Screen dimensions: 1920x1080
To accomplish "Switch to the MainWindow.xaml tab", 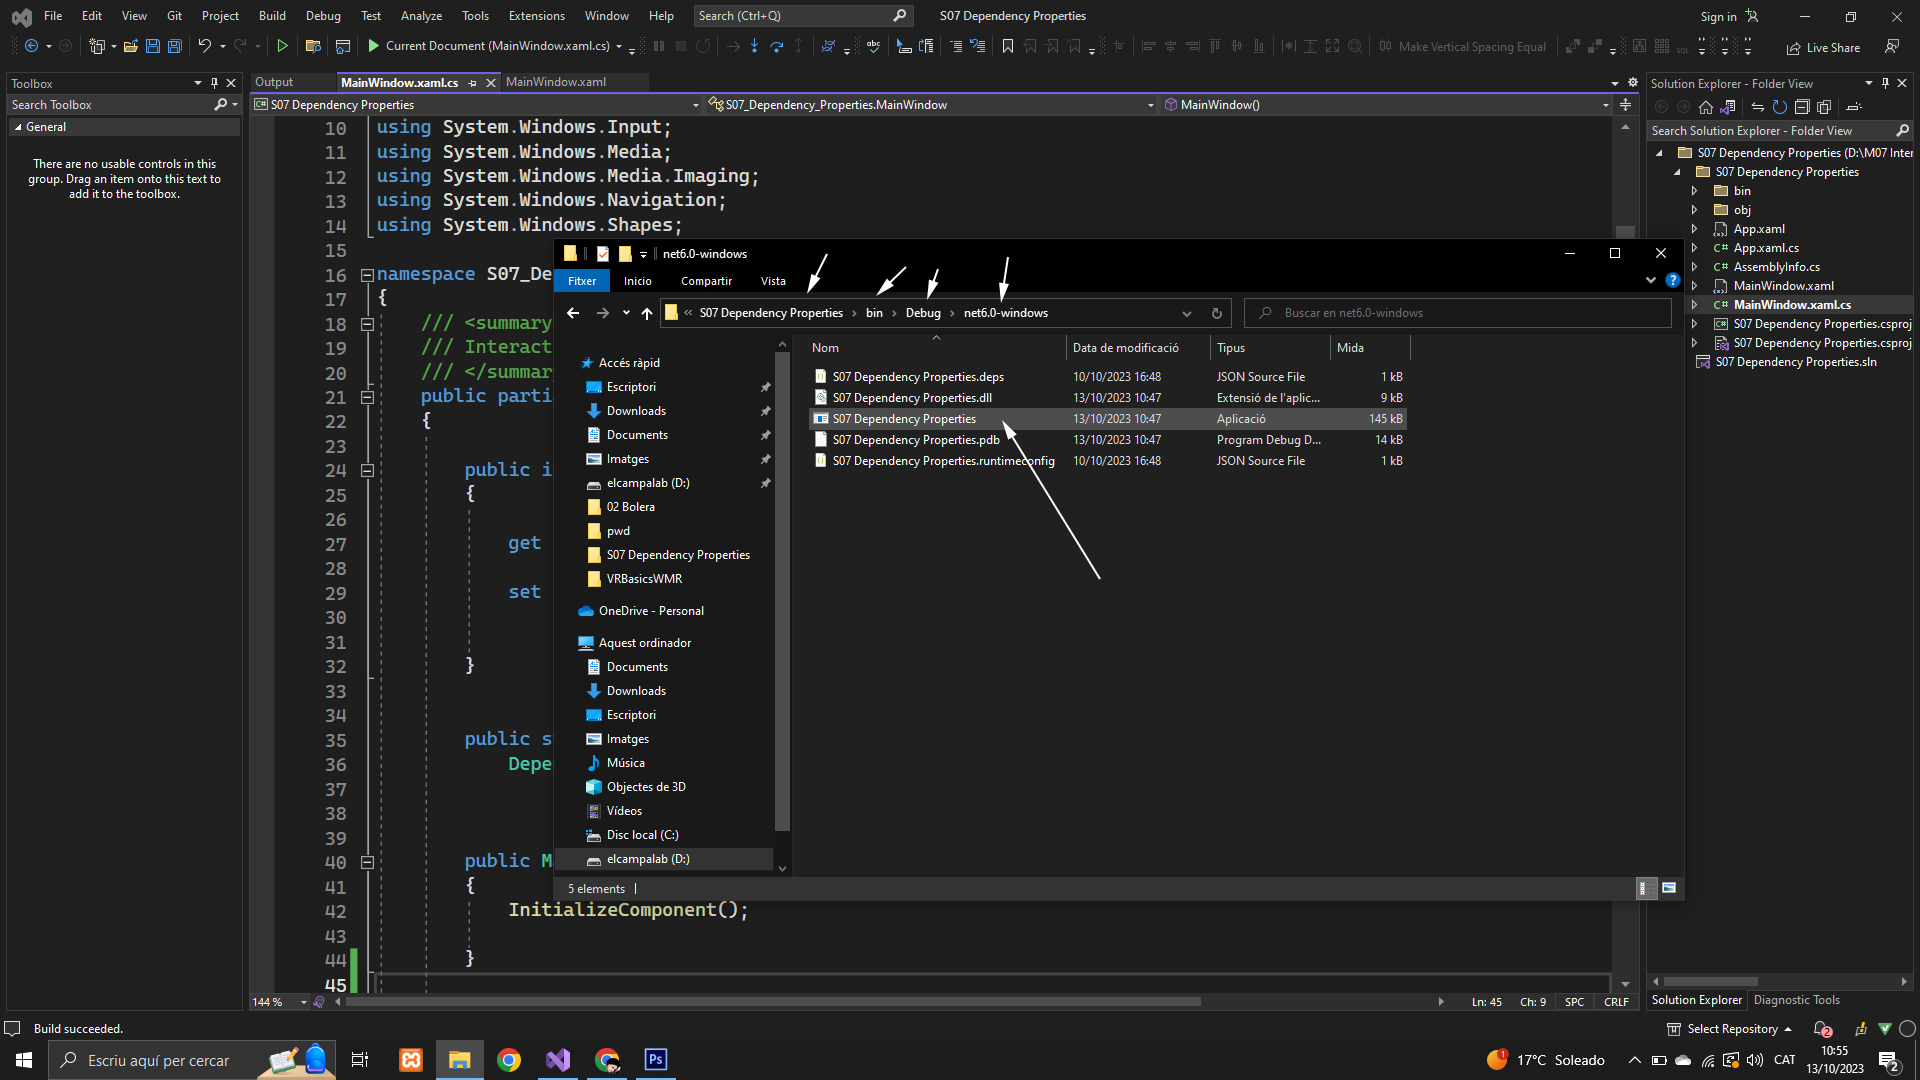I will (x=555, y=82).
